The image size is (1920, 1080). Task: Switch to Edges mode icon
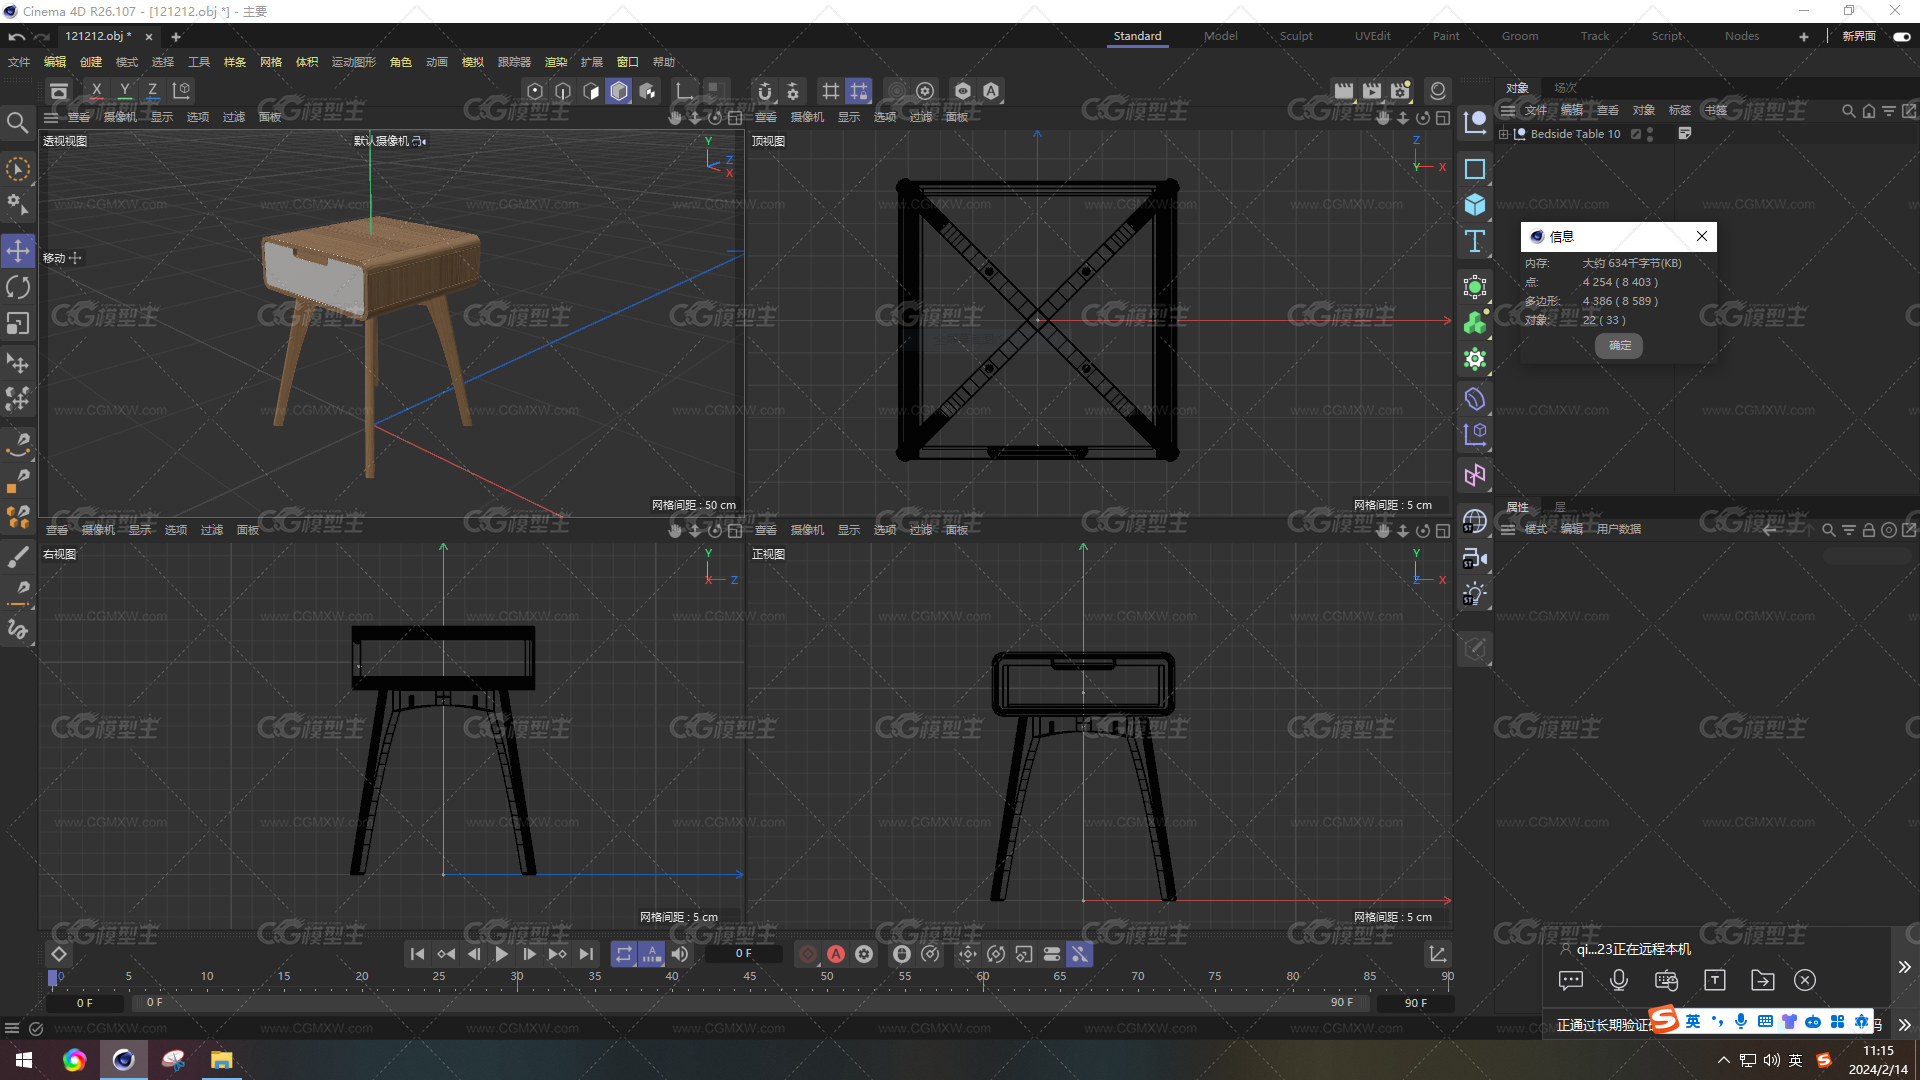[563, 91]
